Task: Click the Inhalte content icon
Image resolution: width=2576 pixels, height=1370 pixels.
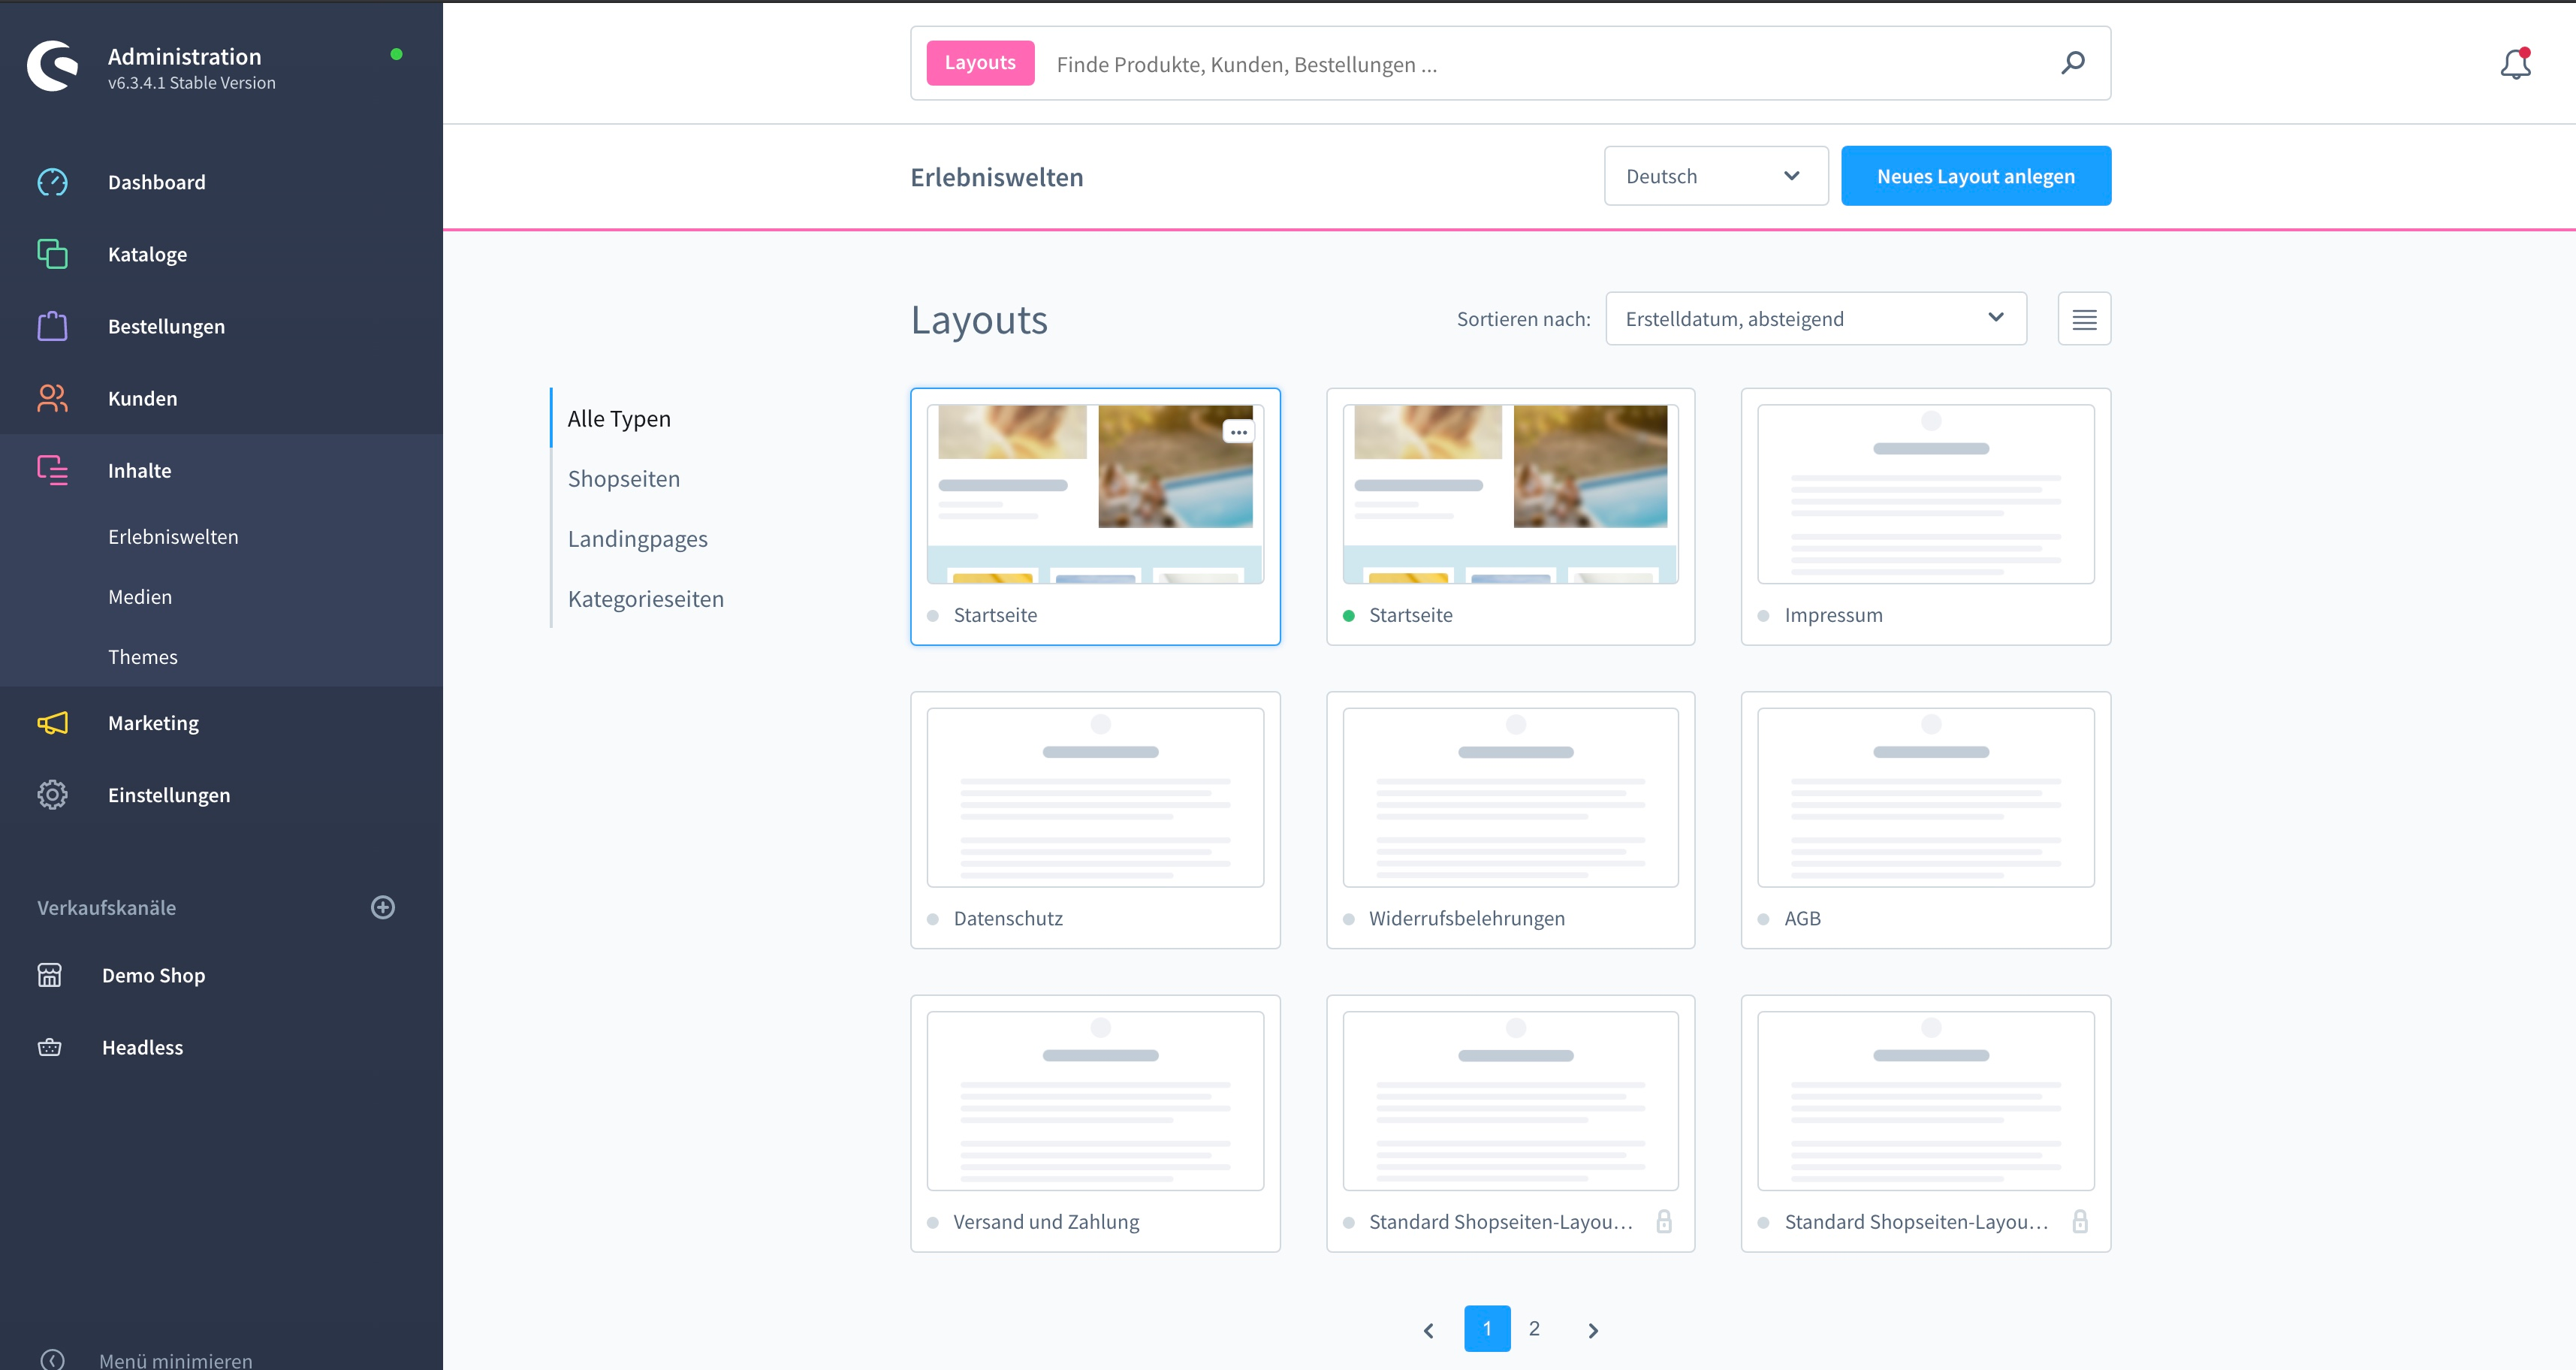Action: click(52, 470)
